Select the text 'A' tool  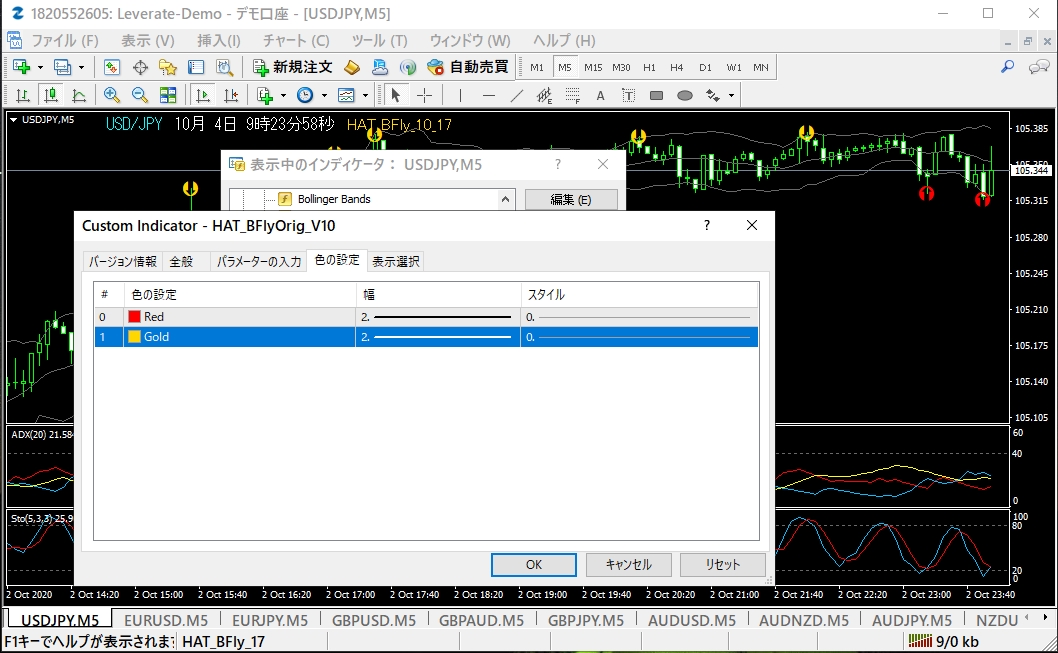click(x=601, y=95)
